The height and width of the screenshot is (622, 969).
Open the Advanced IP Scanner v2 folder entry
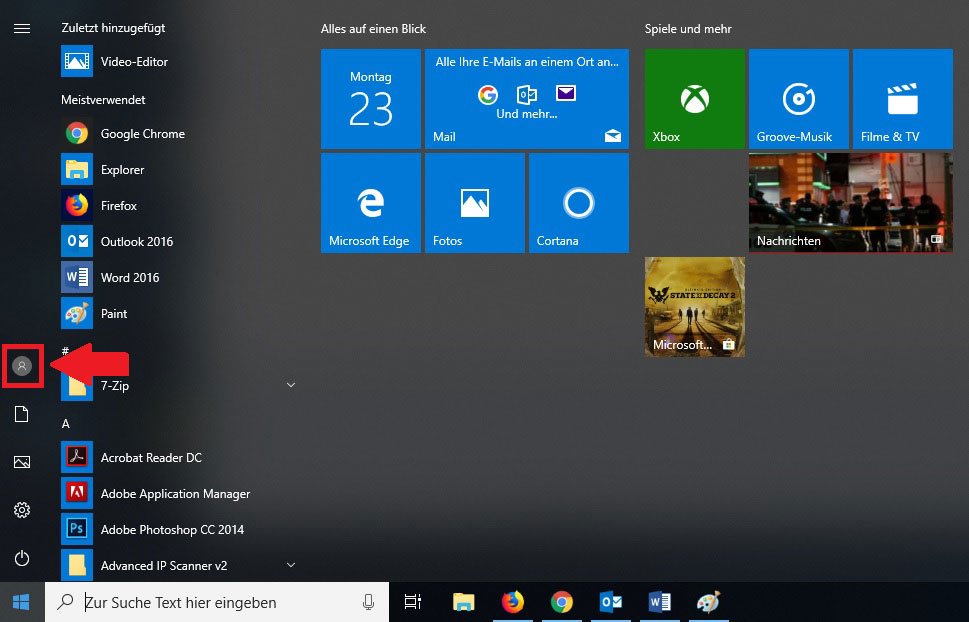(x=179, y=565)
